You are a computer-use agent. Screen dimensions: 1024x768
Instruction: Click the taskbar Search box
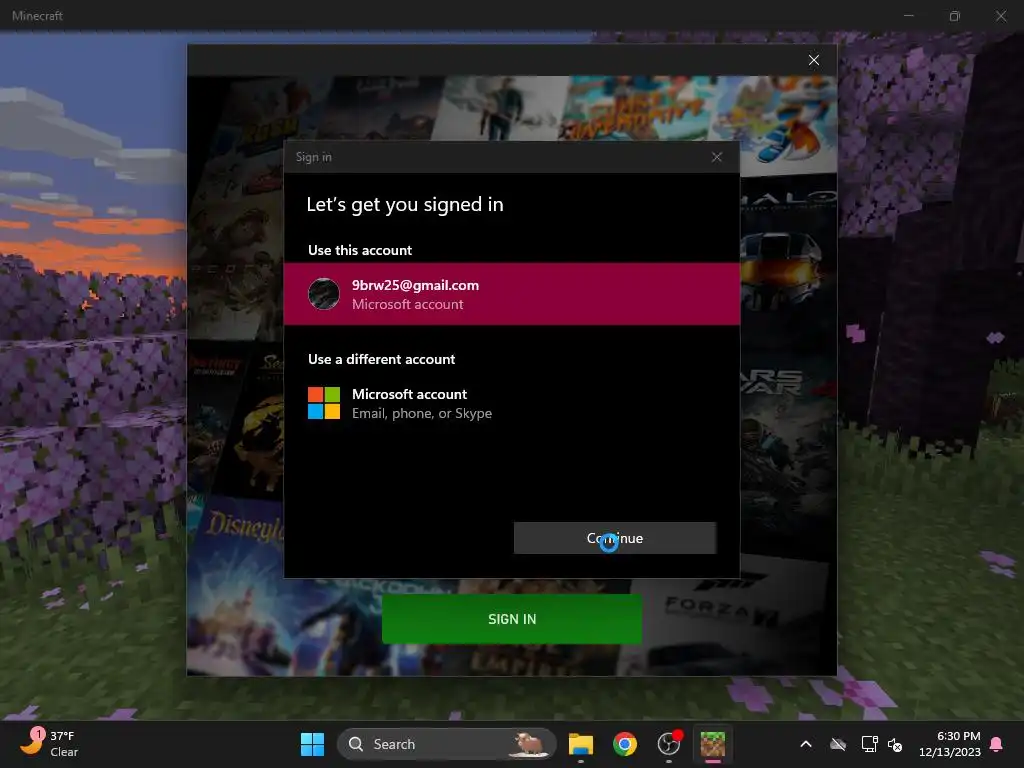tap(447, 744)
